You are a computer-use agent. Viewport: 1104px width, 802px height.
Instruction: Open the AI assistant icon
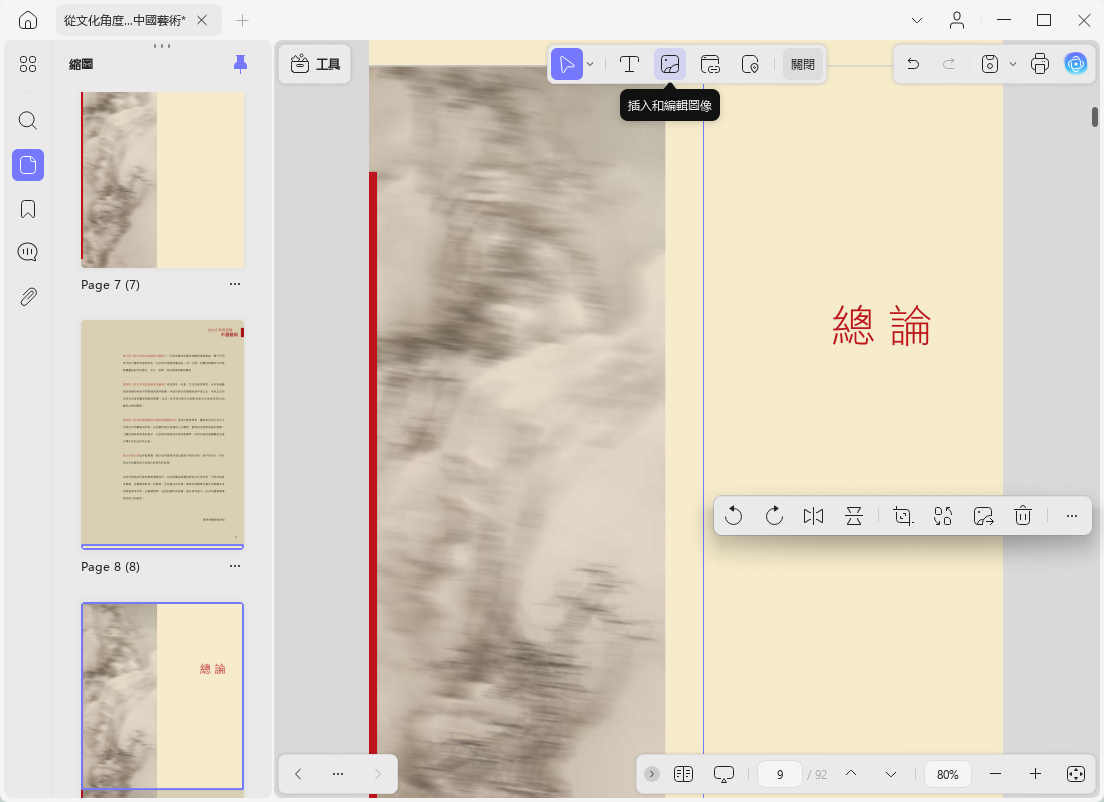(1076, 64)
